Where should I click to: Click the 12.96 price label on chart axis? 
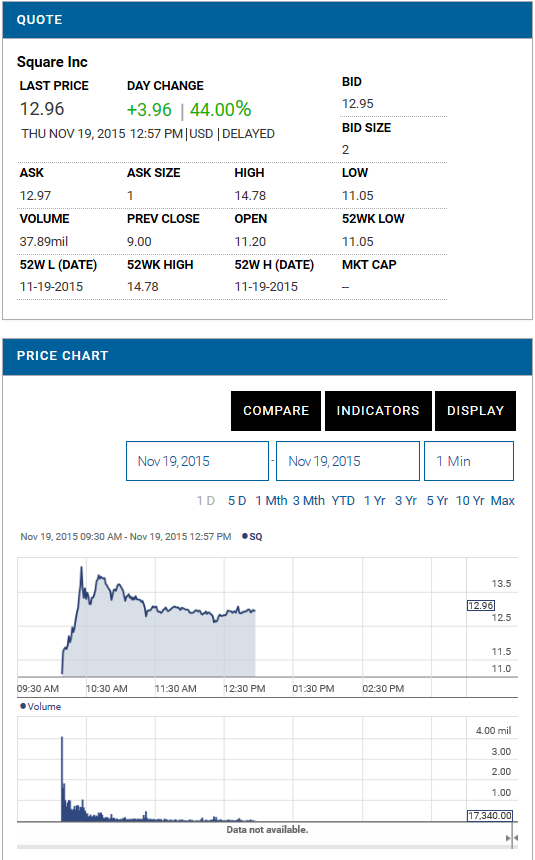pyautogui.click(x=481, y=606)
